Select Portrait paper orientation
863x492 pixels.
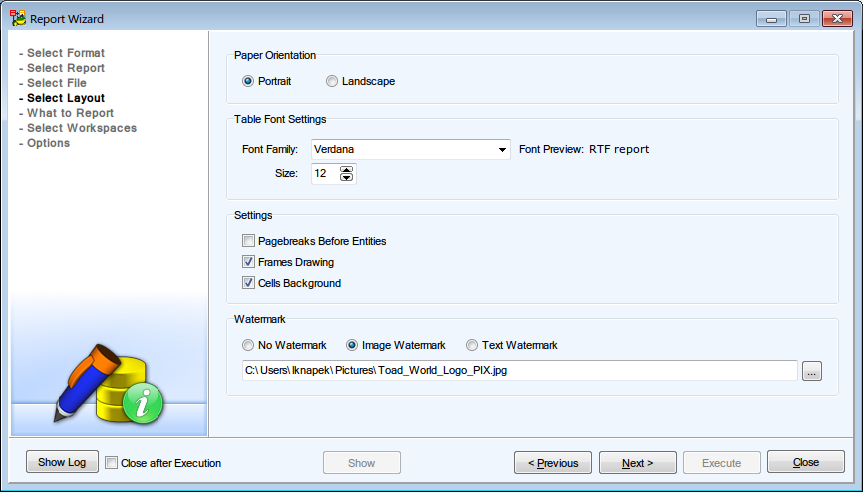[x=248, y=81]
